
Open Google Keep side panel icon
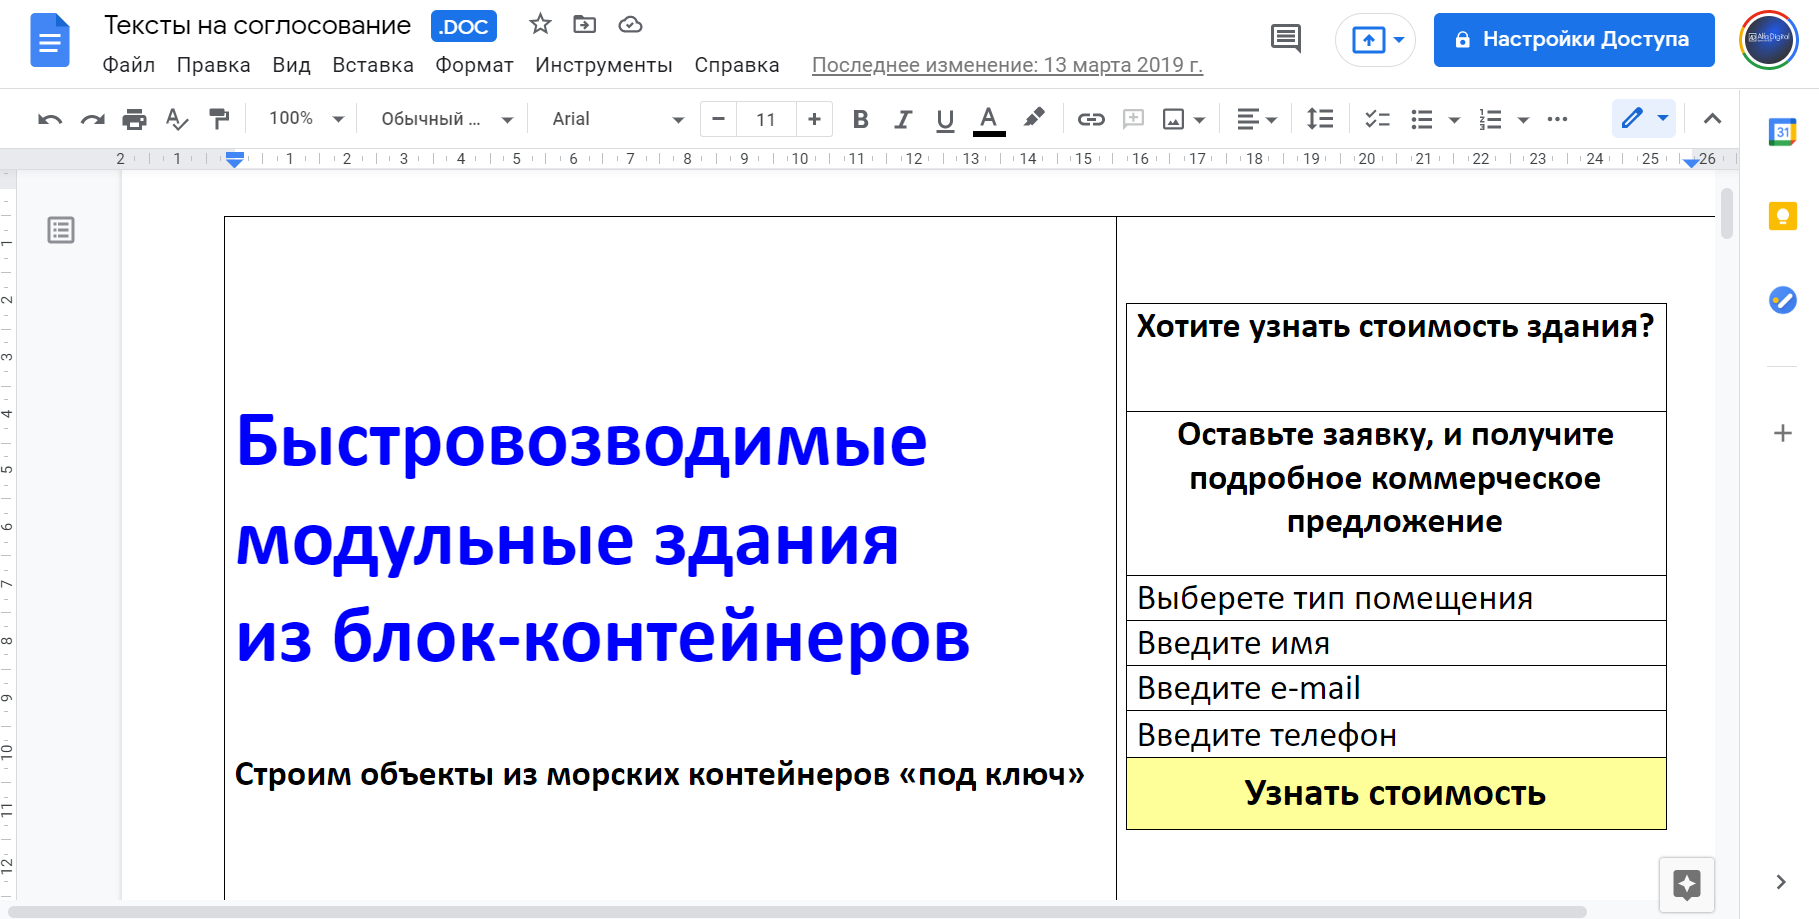point(1782,216)
